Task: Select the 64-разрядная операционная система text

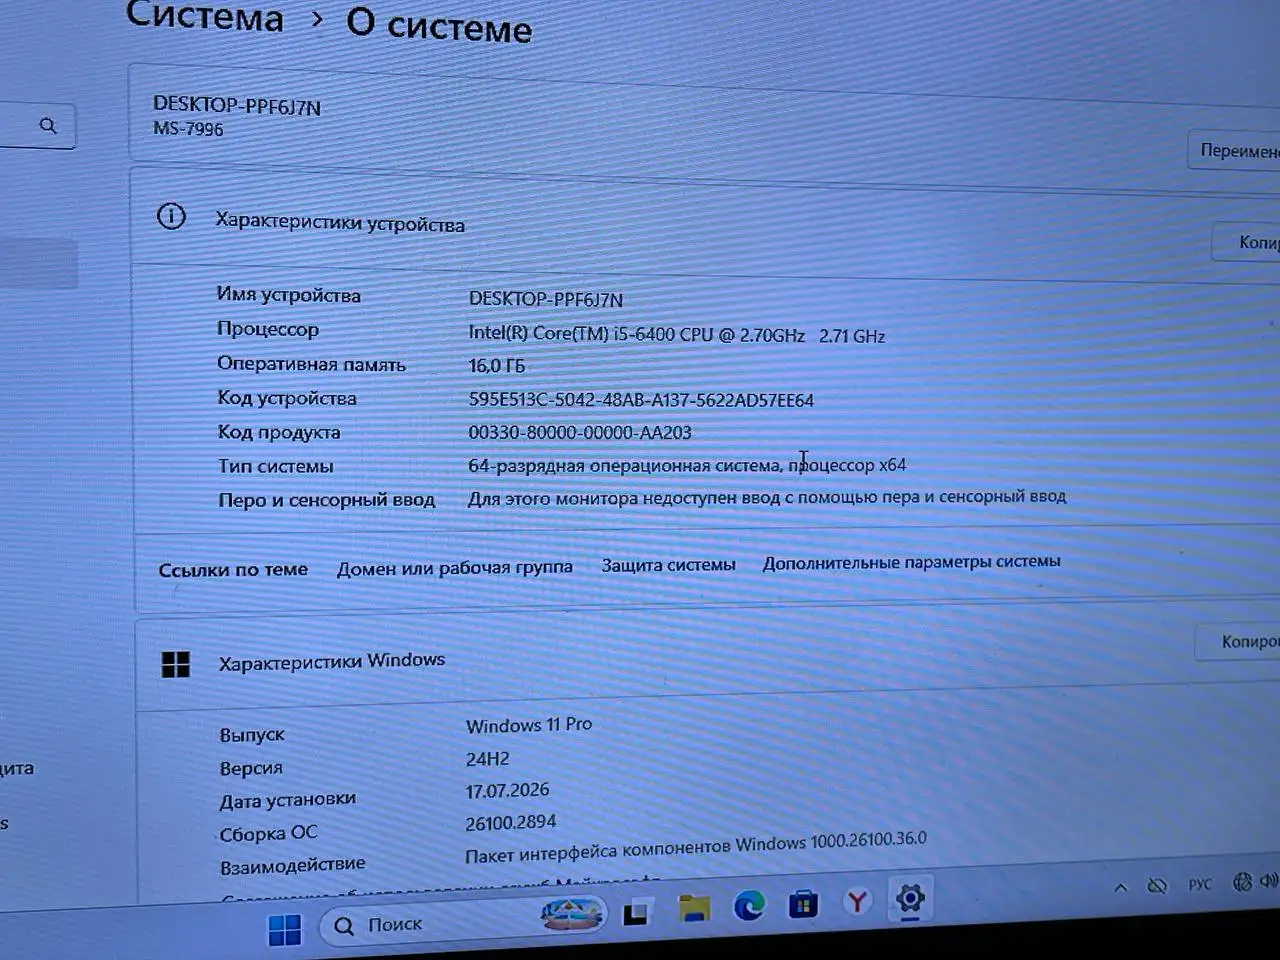Action: pos(687,465)
